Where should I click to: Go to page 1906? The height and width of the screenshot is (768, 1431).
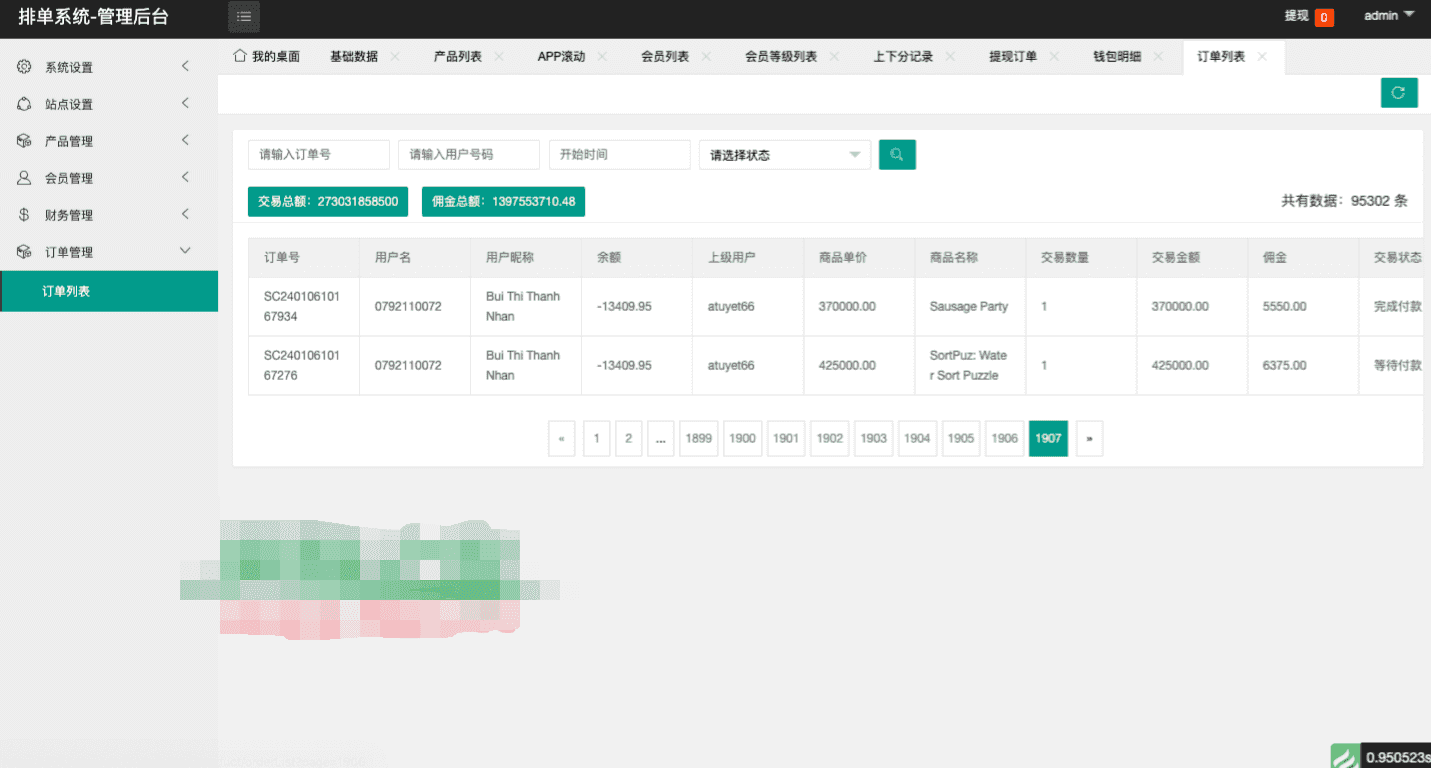pos(1004,438)
